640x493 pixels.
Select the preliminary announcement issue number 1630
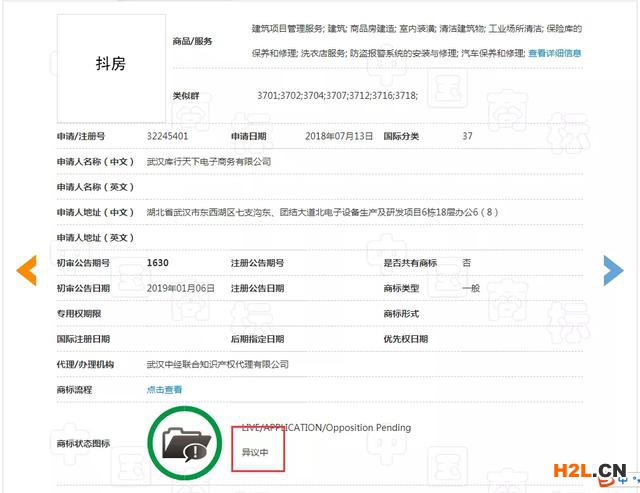click(x=158, y=263)
